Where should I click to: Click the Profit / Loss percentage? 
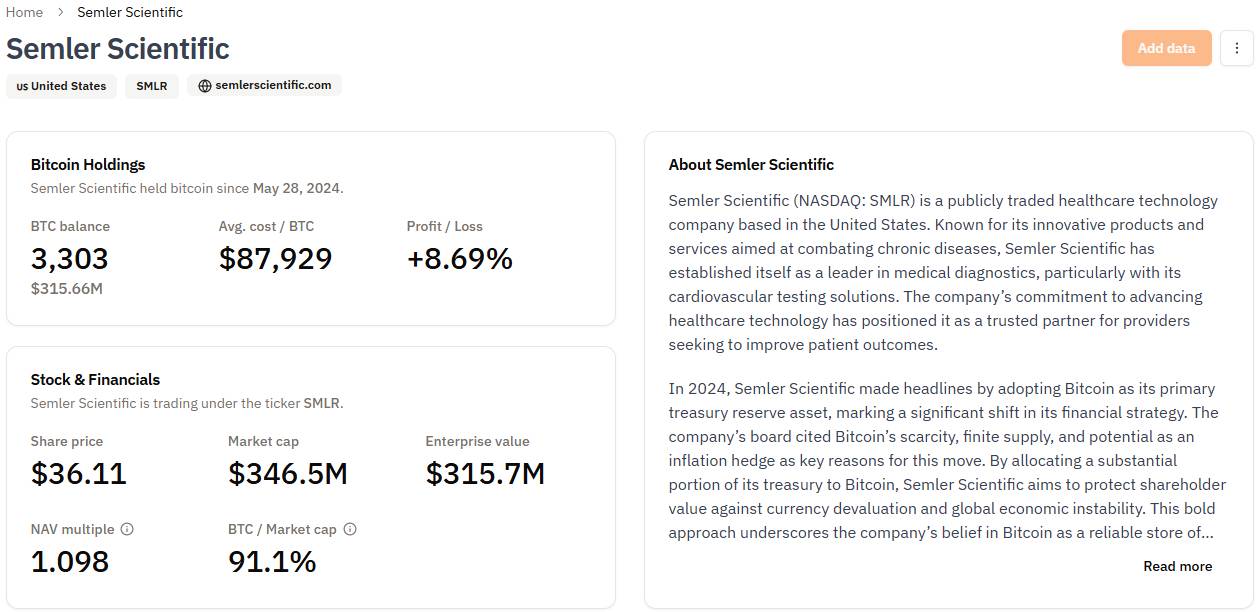459,259
